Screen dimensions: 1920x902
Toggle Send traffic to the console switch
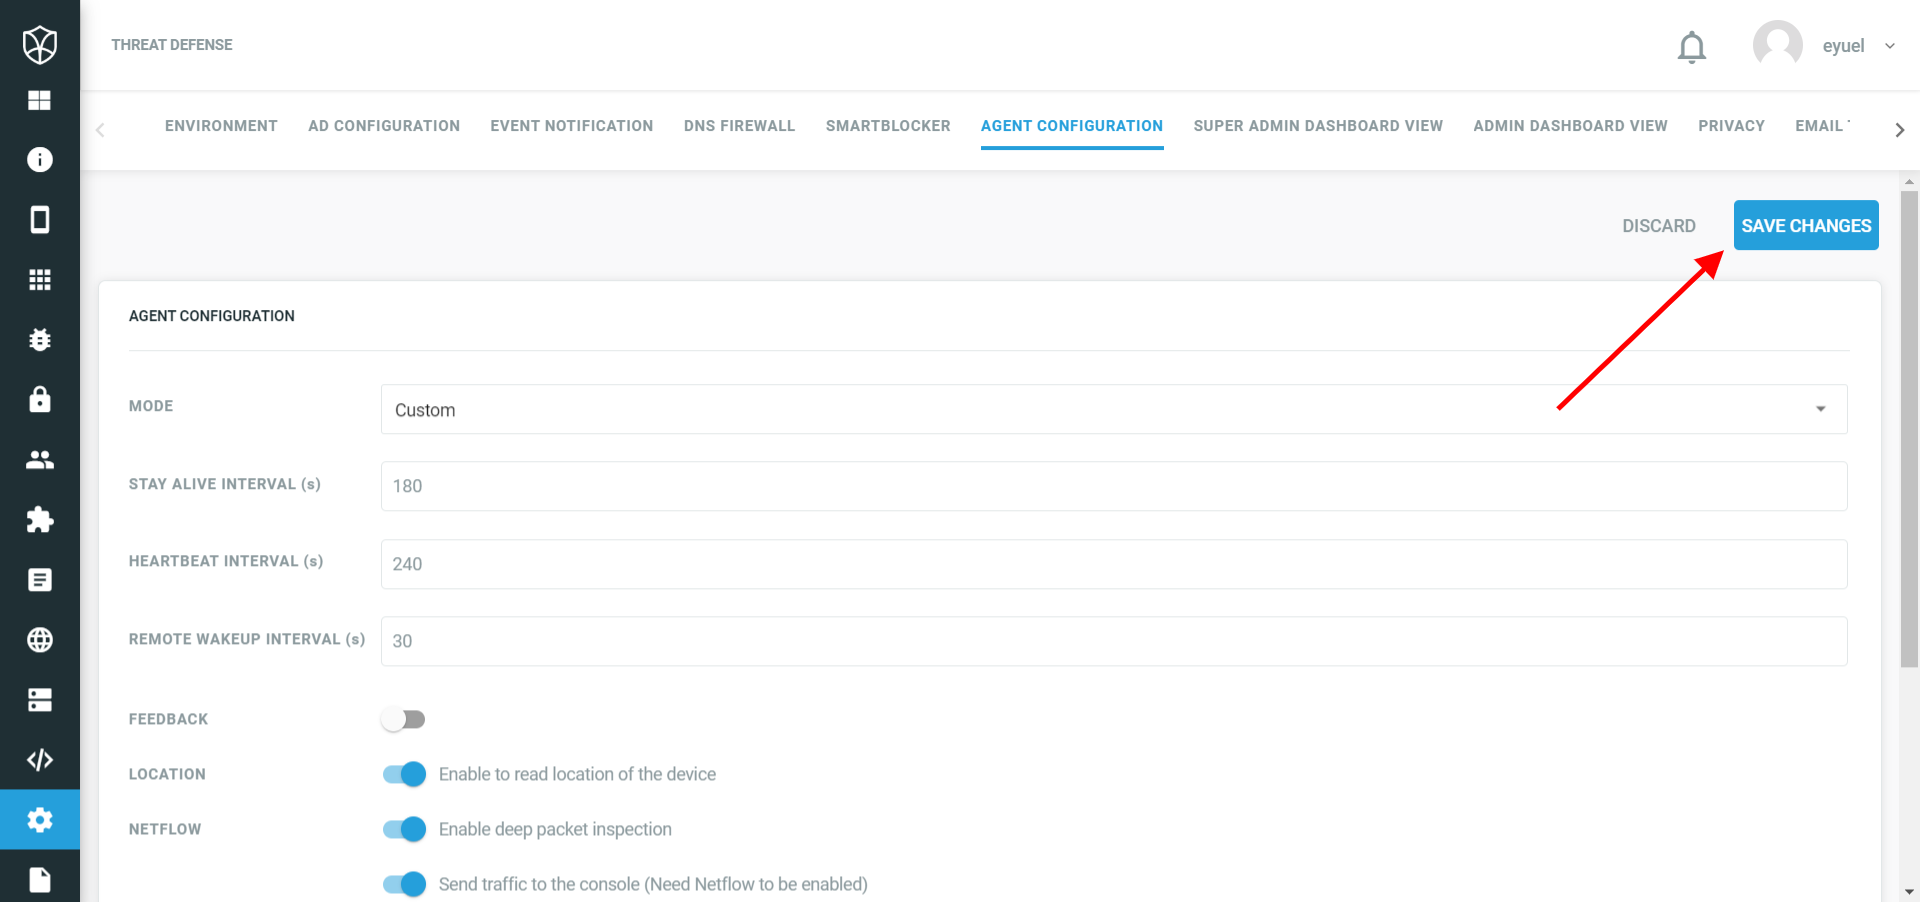pos(404,884)
